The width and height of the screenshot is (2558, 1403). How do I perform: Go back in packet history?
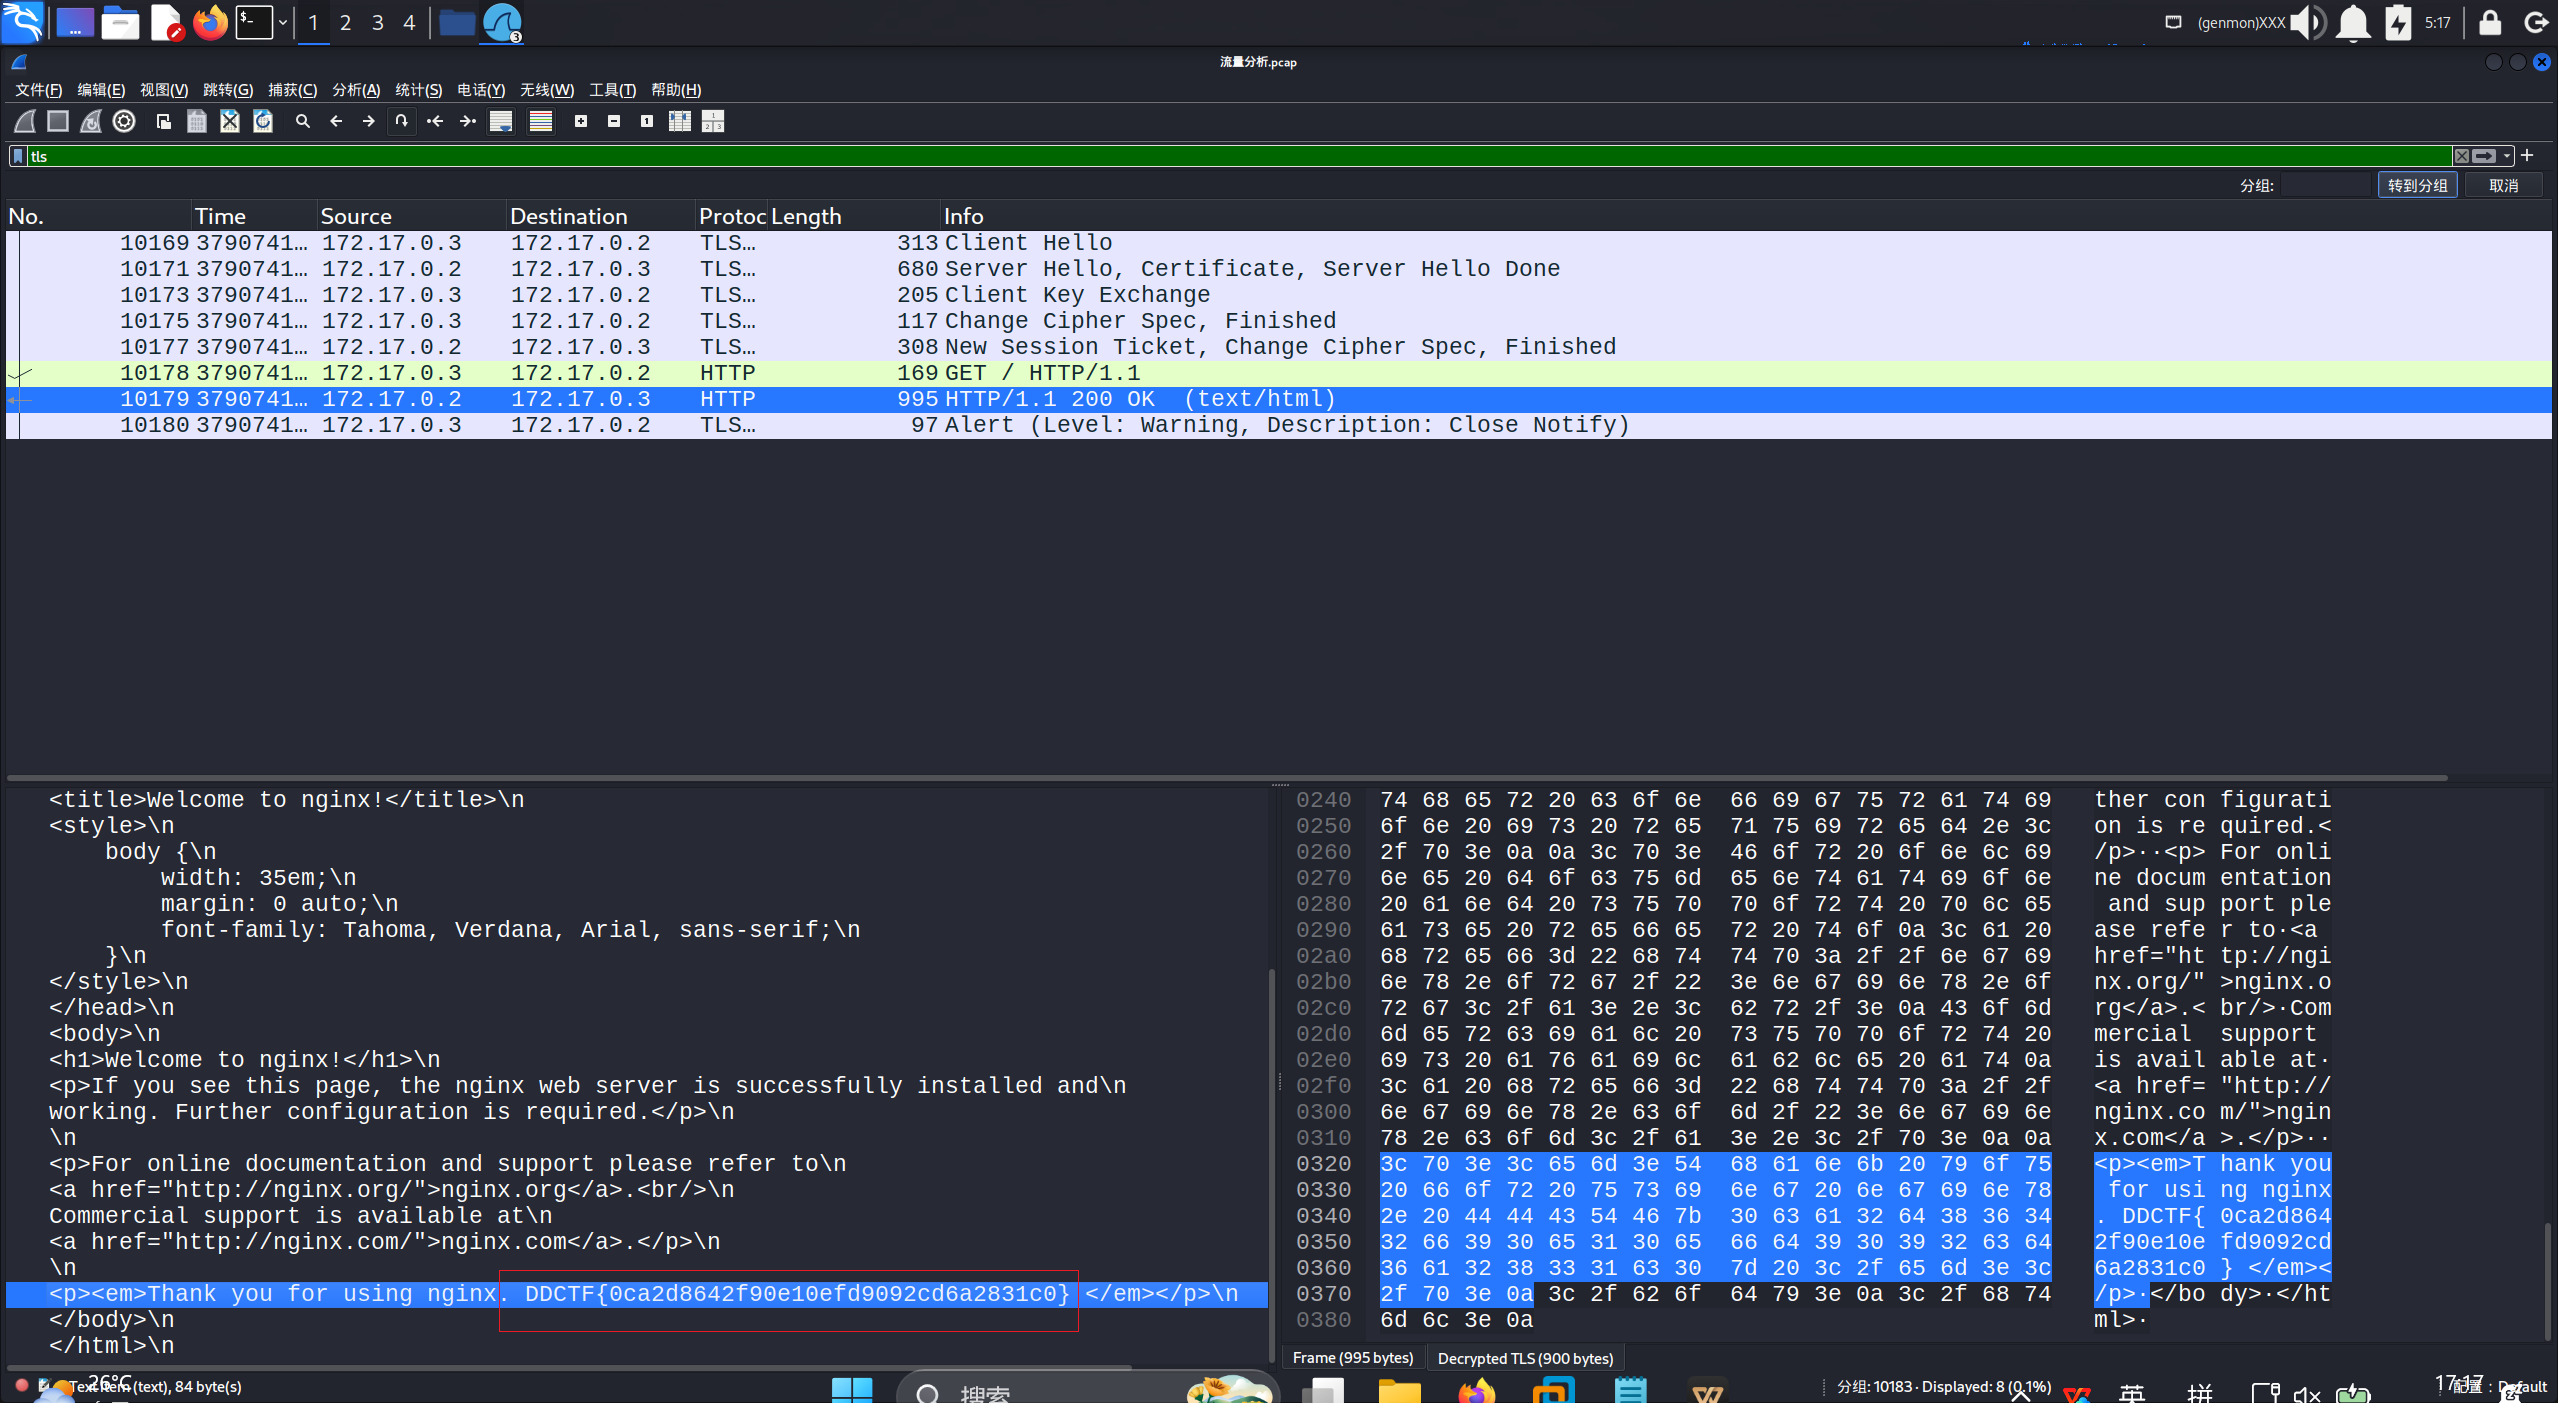click(336, 121)
